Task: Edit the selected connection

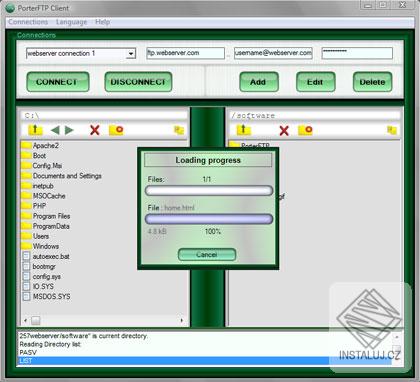Action: [x=315, y=82]
